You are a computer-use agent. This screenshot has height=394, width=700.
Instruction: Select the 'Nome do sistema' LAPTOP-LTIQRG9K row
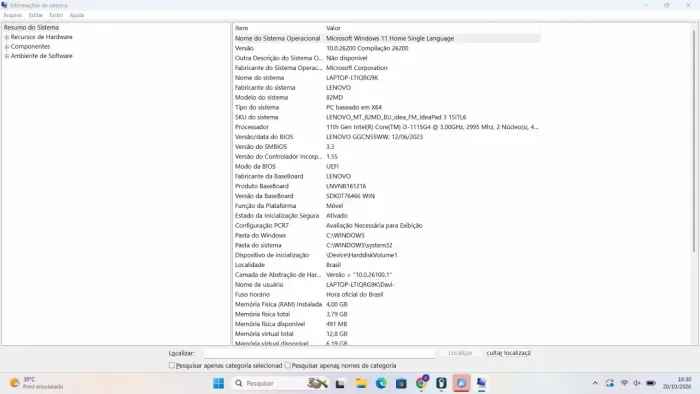[387, 78]
